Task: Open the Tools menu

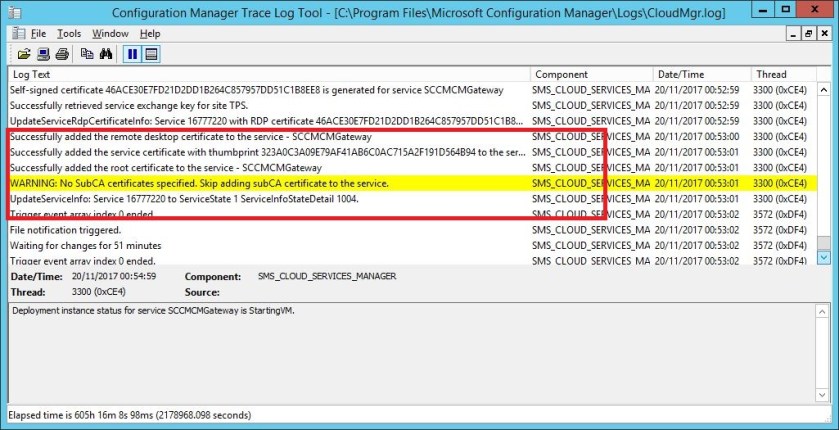Action: 69,34
